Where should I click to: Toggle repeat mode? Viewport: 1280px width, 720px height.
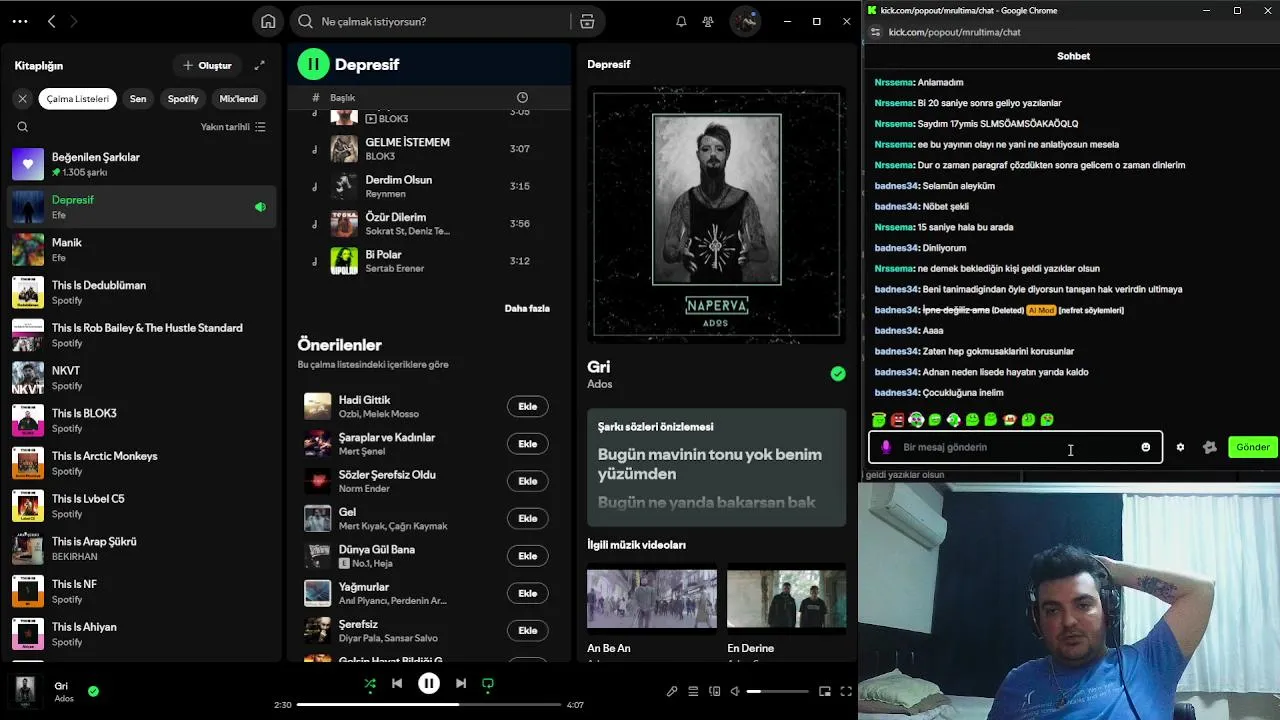488,684
